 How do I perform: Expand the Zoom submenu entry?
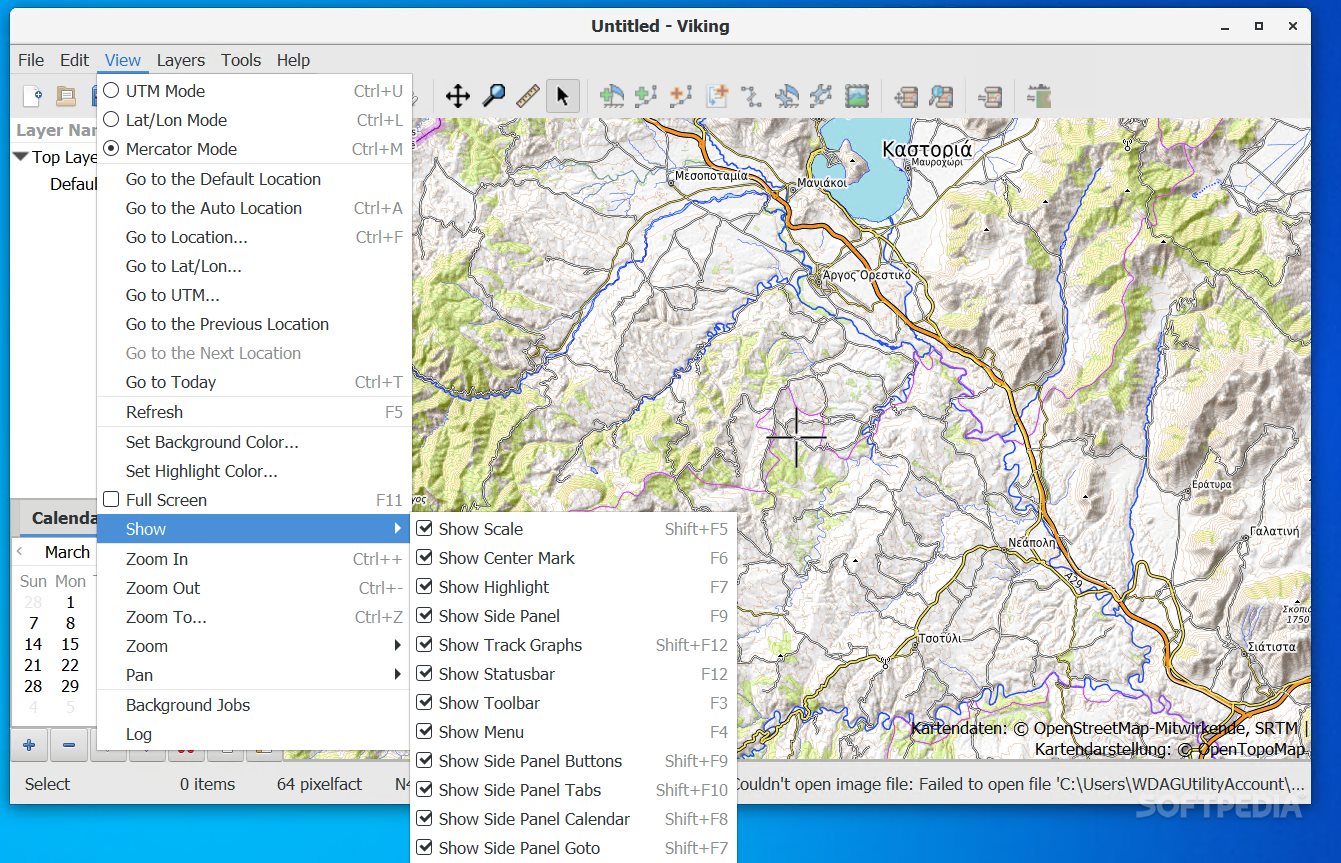point(254,646)
